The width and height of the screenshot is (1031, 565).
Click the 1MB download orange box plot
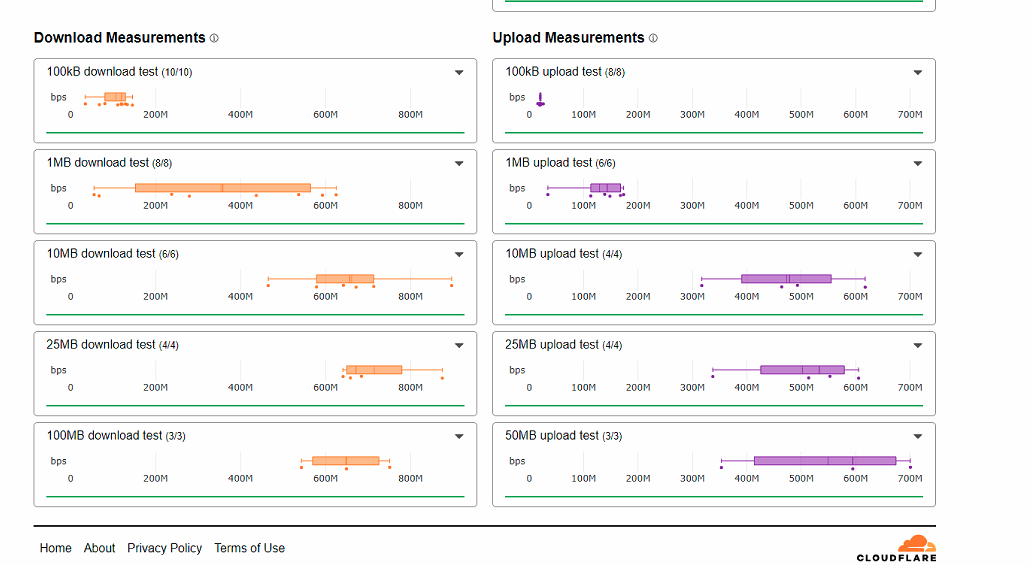(223, 187)
